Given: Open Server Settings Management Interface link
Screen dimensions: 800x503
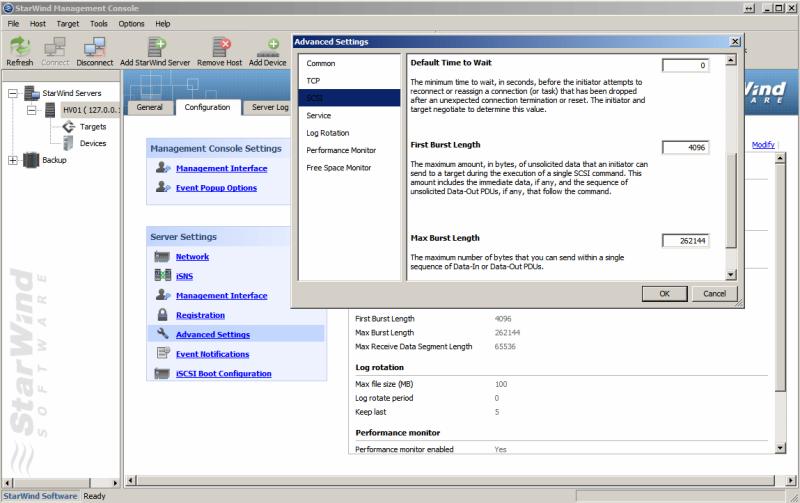Looking at the screenshot, I should (221, 295).
